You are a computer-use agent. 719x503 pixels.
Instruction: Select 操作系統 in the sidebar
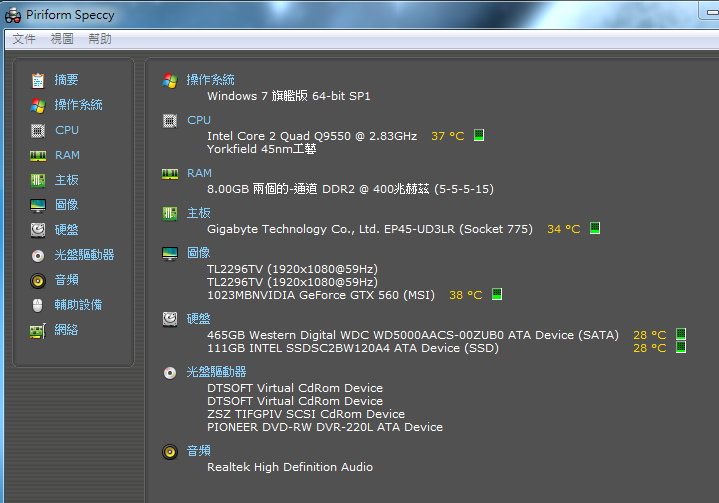click(x=78, y=105)
